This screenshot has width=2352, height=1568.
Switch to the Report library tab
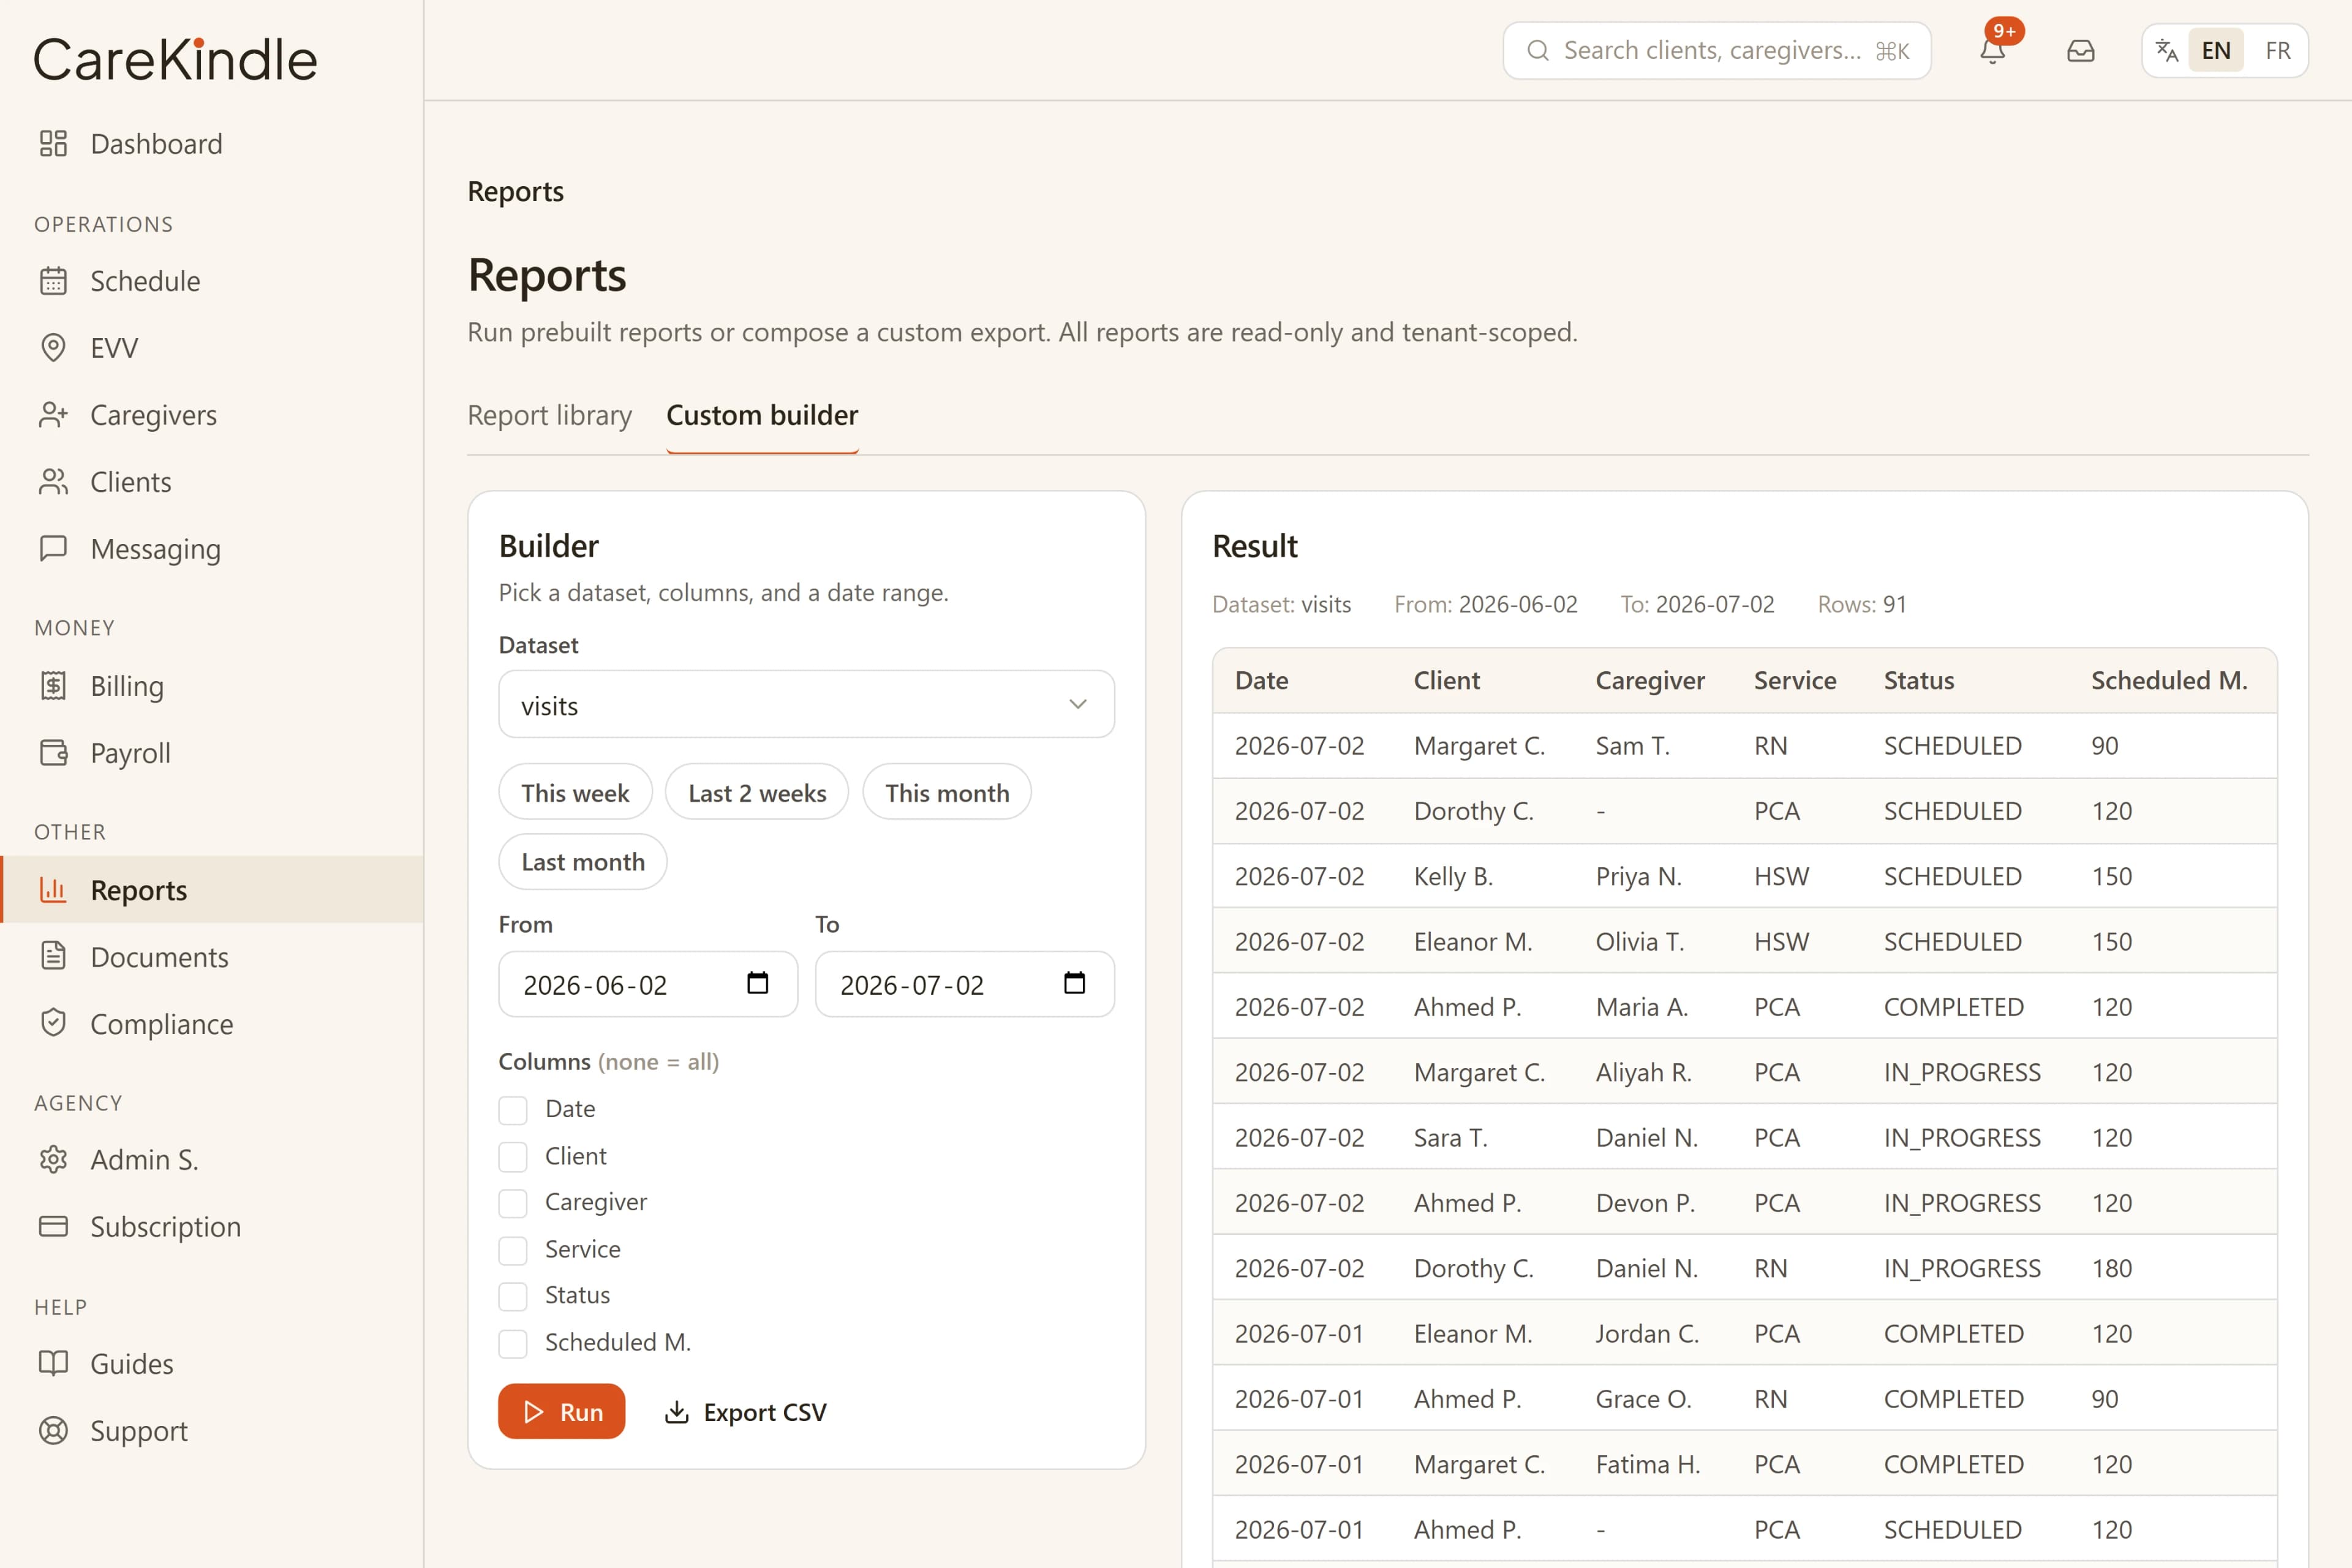pos(549,415)
